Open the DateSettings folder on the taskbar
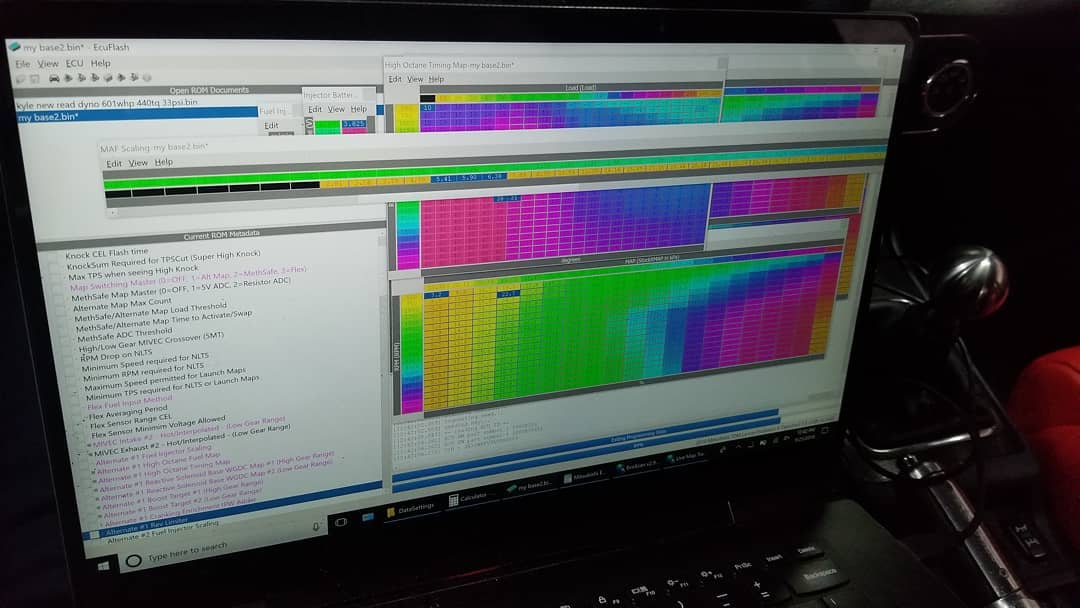The height and width of the screenshot is (608, 1080). coord(410,510)
